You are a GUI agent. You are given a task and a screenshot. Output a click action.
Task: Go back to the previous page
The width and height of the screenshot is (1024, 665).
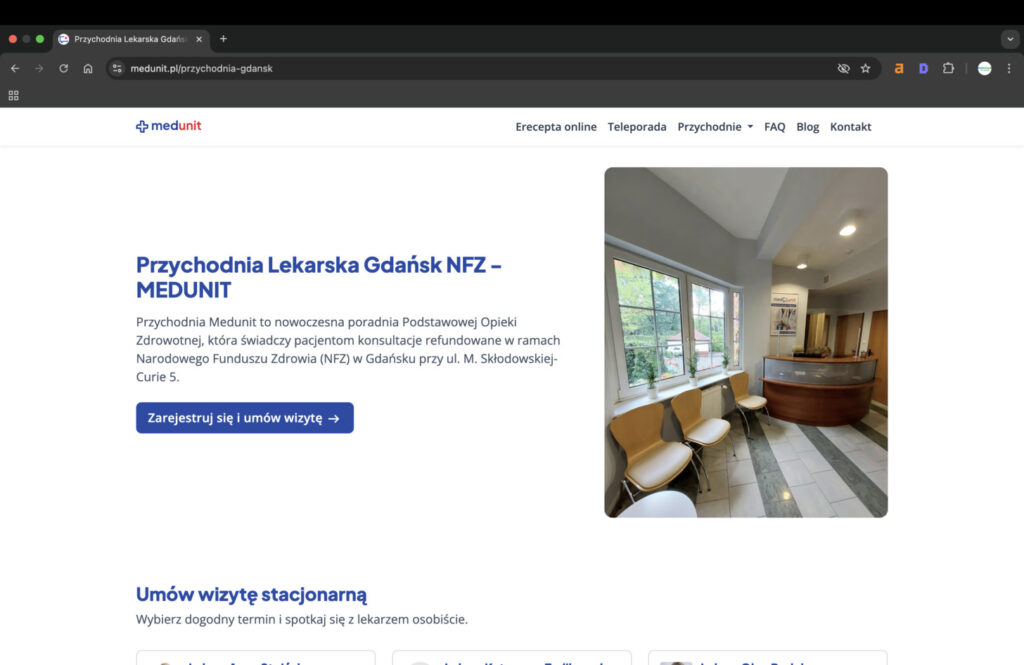[x=15, y=69]
